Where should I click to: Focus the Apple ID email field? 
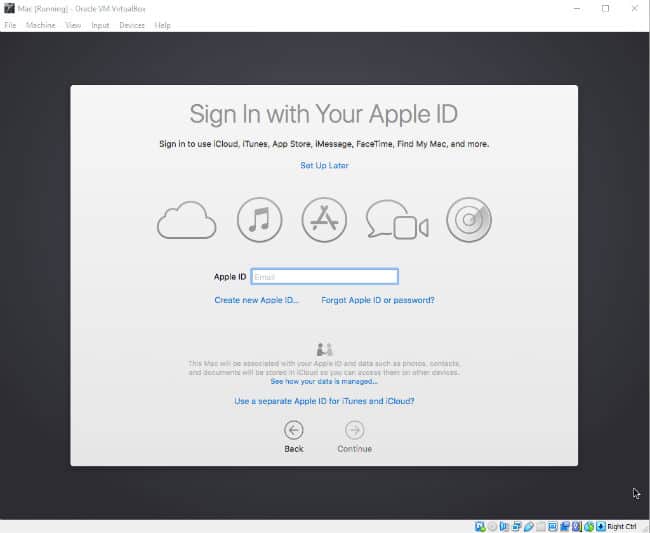point(325,276)
